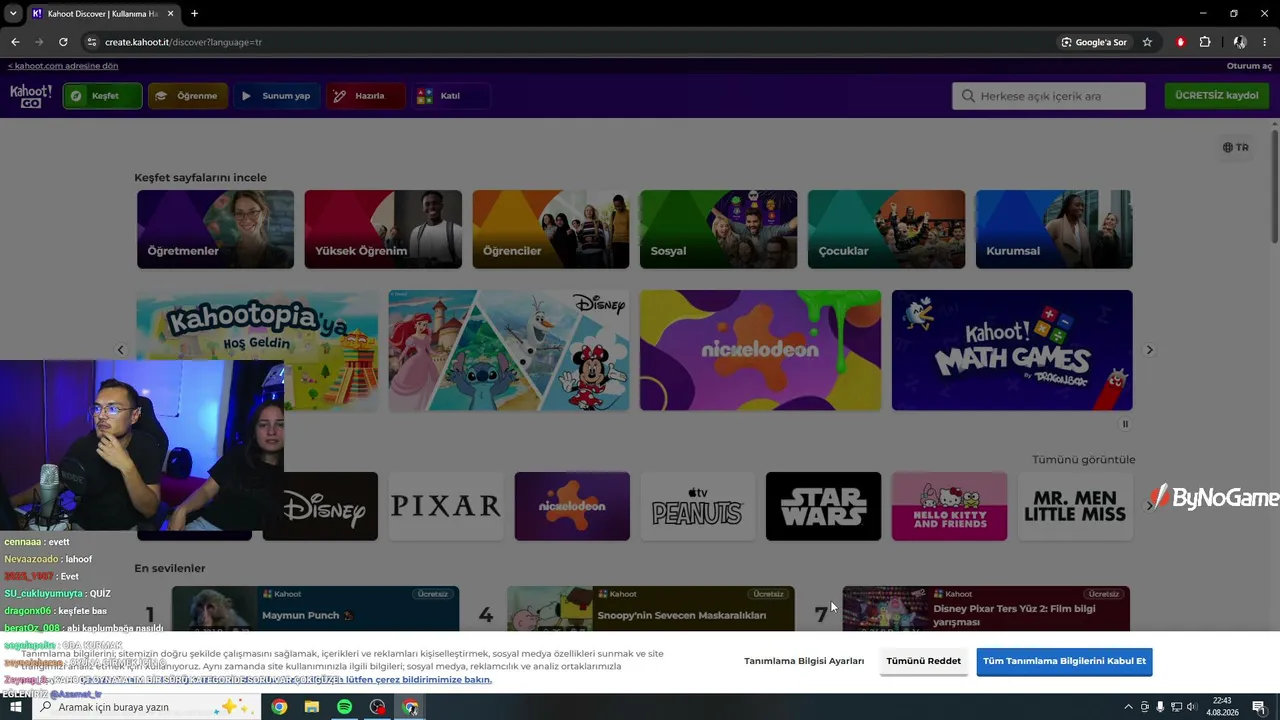Open the Chrome three-dot menu
1280x720 pixels.
pos(1265,42)
